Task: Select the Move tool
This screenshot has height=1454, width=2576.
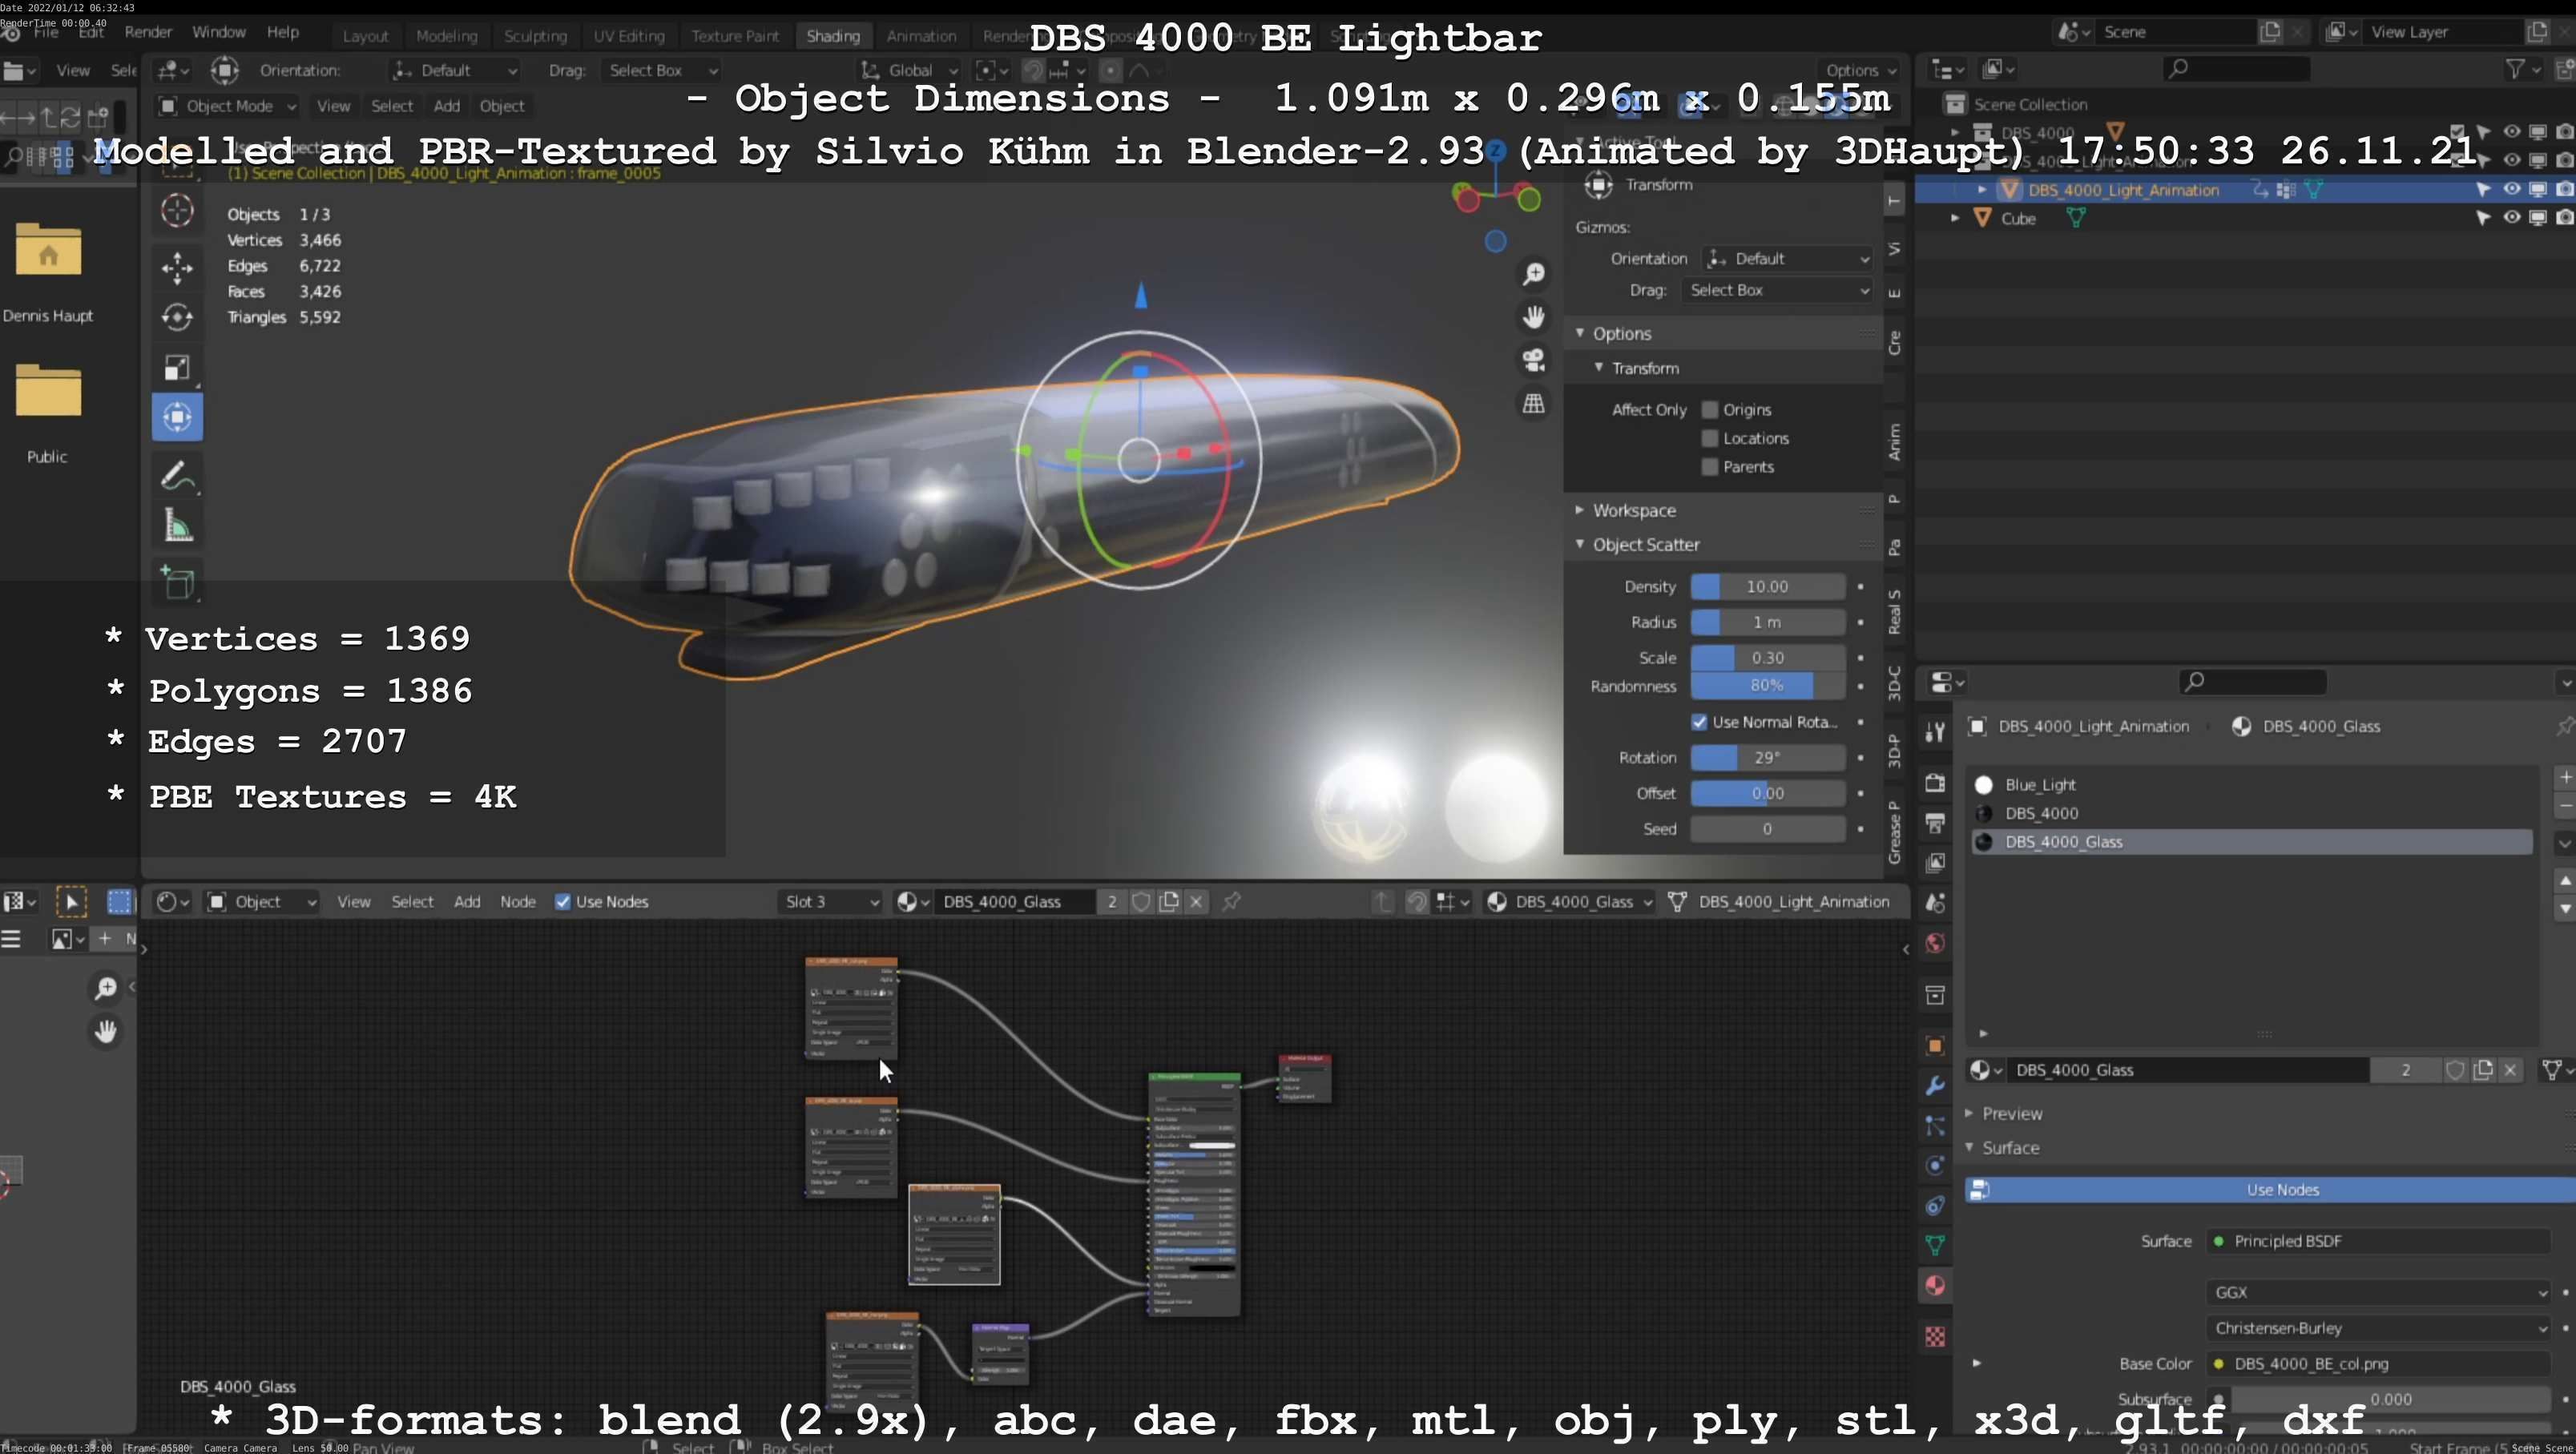Action: 177,267
